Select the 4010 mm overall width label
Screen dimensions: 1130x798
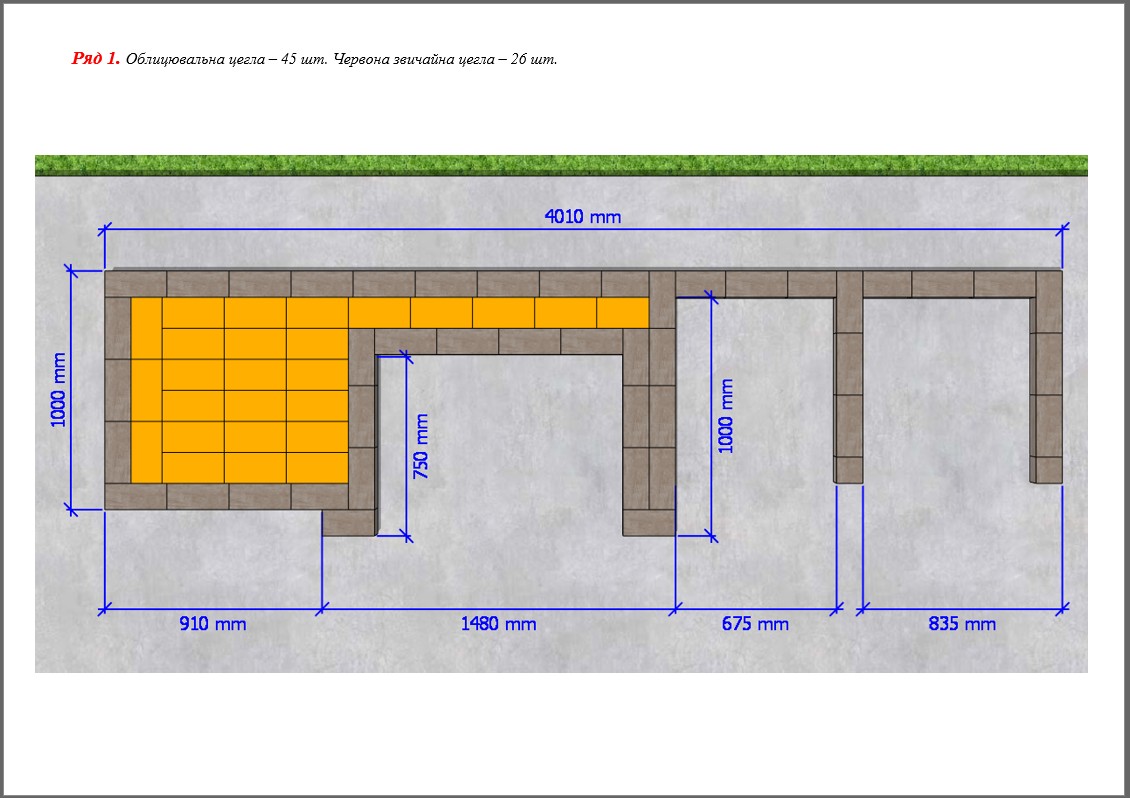click(x=582, y=217)
